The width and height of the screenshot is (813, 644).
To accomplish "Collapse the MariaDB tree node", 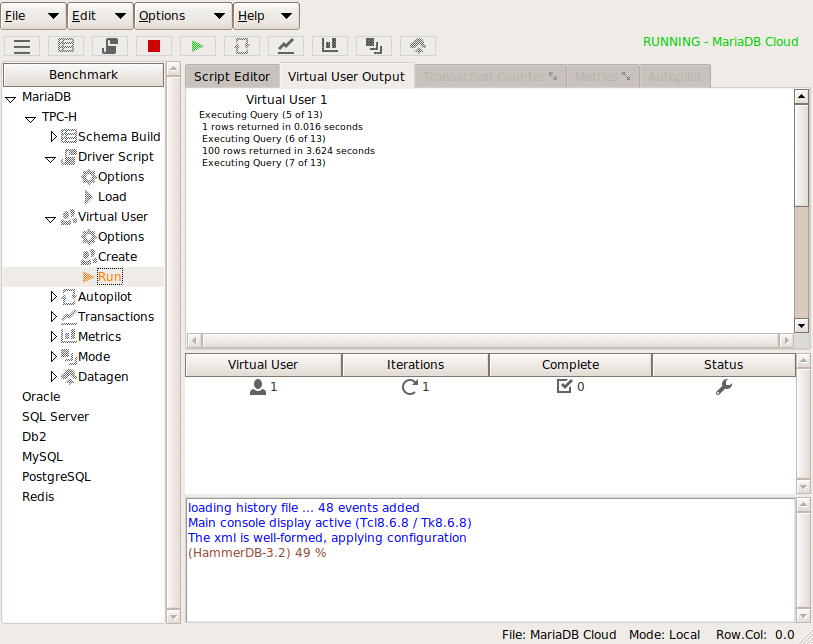I will (10, 98).
